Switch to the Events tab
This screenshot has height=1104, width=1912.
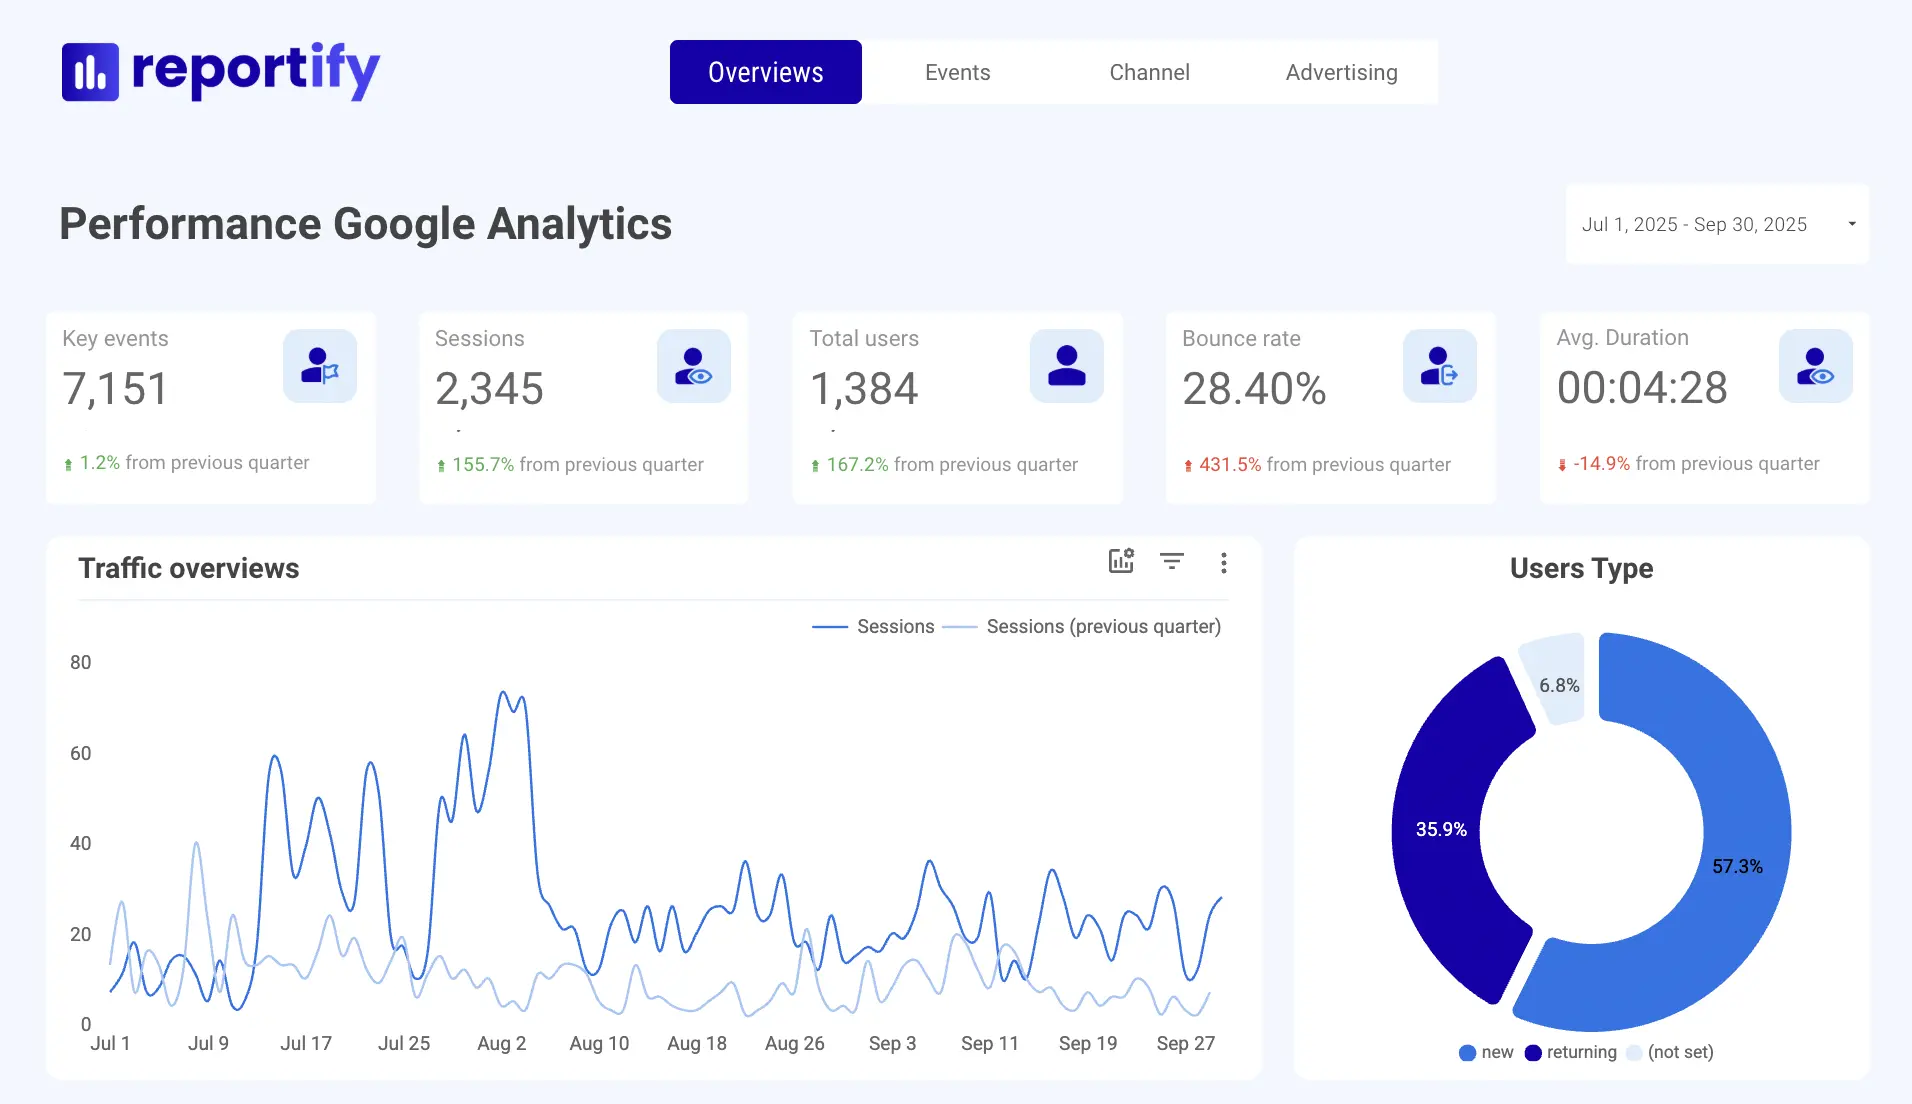(957, 71)
